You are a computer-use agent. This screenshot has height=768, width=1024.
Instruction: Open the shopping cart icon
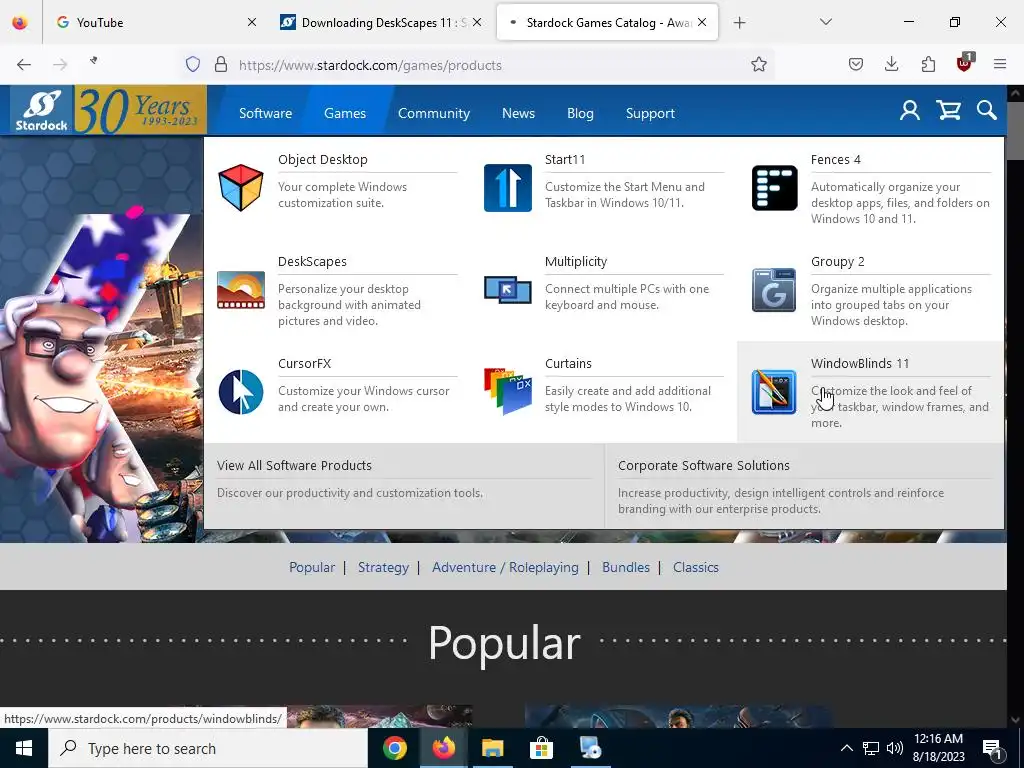point(948,110)
